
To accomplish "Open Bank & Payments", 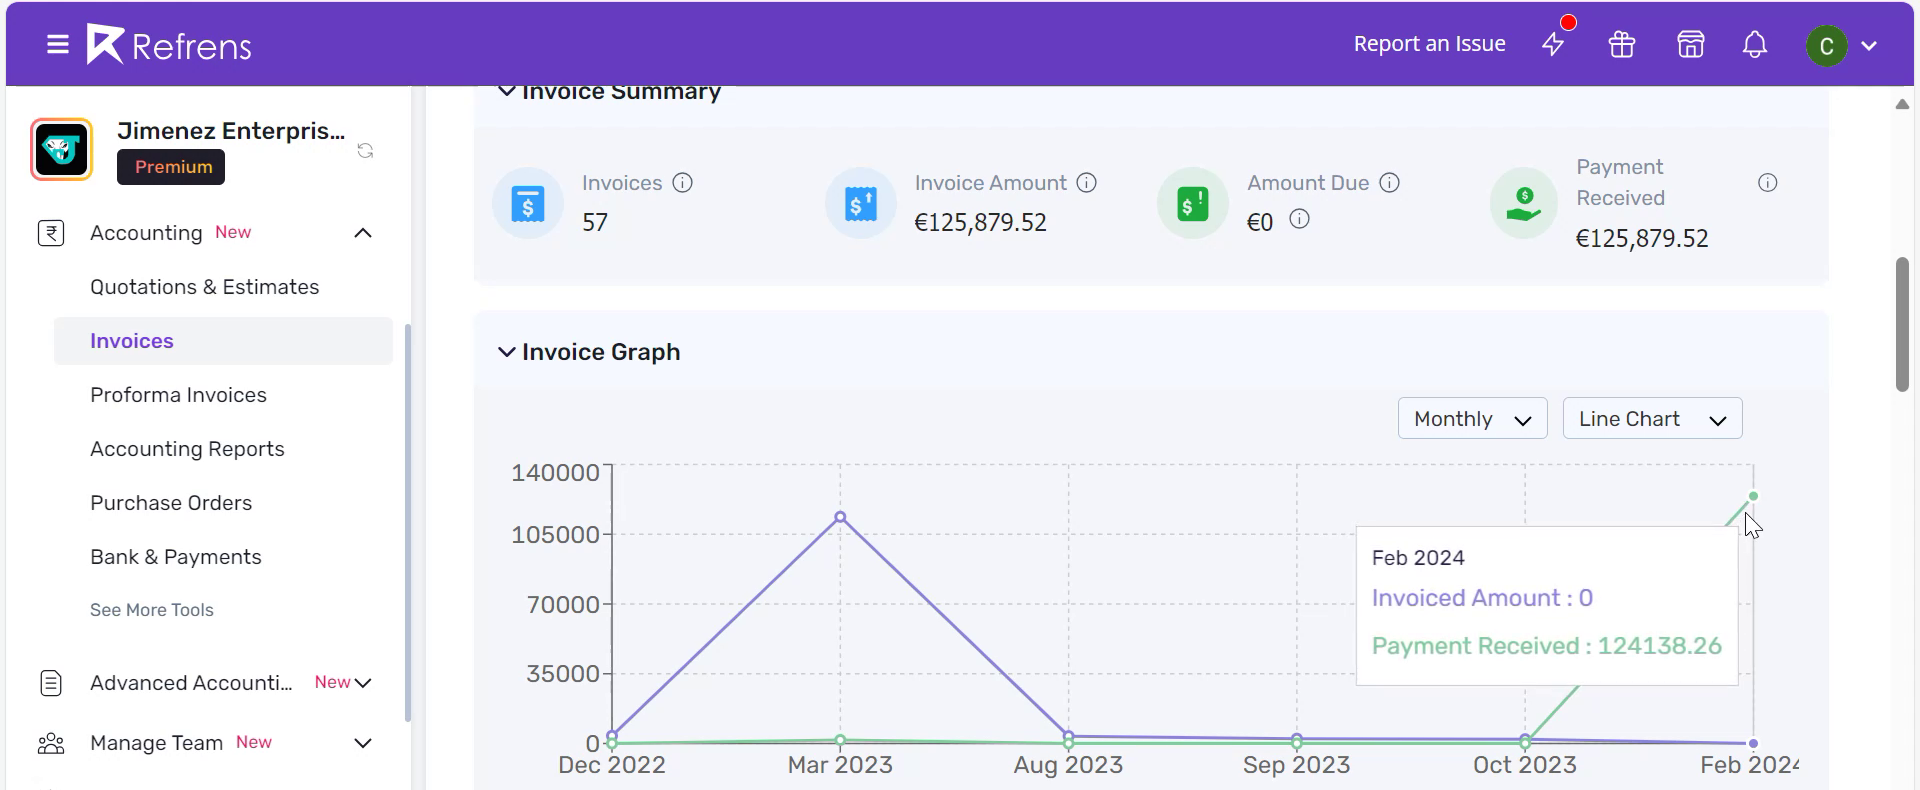I will click(176, 557).
